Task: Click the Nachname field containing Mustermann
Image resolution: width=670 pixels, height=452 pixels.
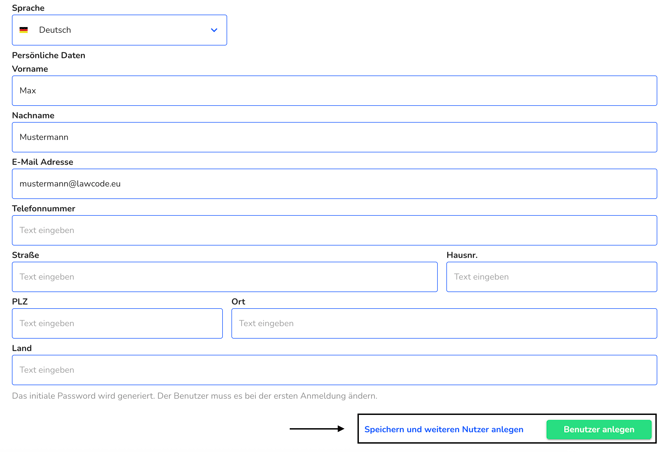Action: click(334, 137)
